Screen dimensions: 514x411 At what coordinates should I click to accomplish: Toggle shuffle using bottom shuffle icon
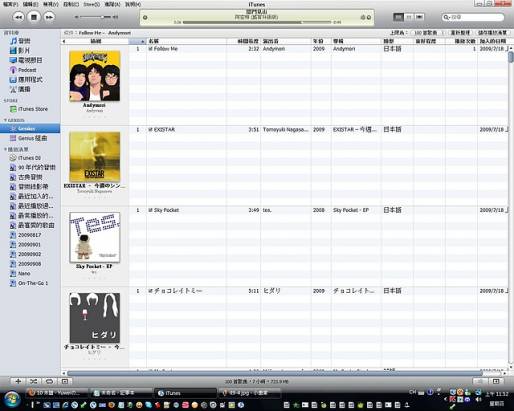pyautogui.click(x=33, y=381)
